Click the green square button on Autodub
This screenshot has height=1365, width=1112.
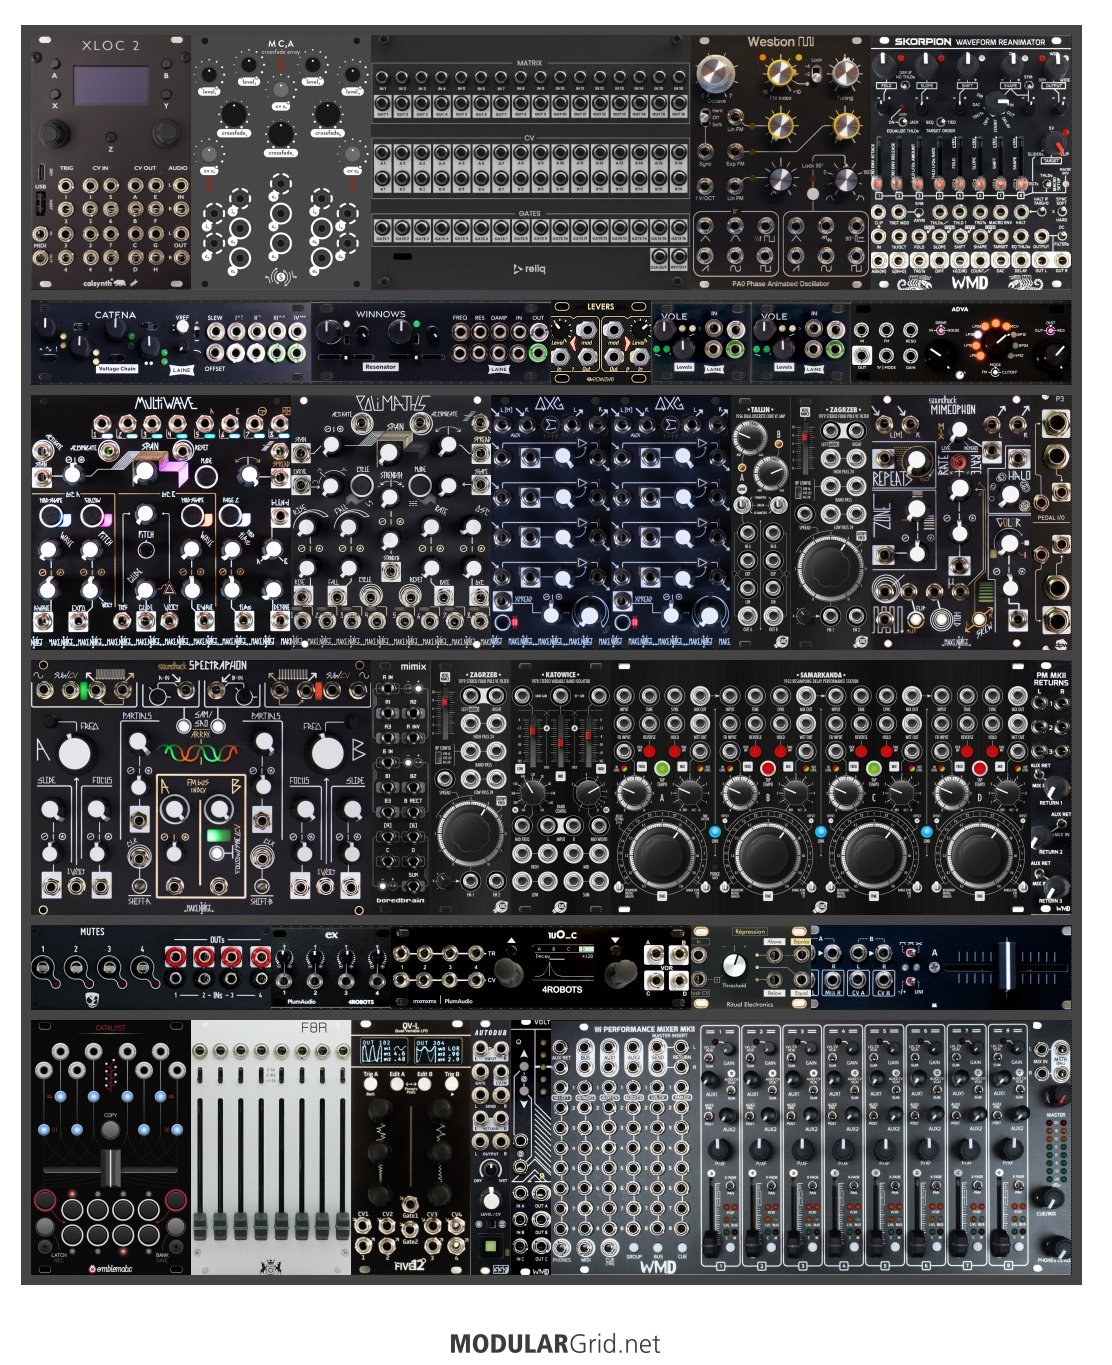coord(490,1246)
